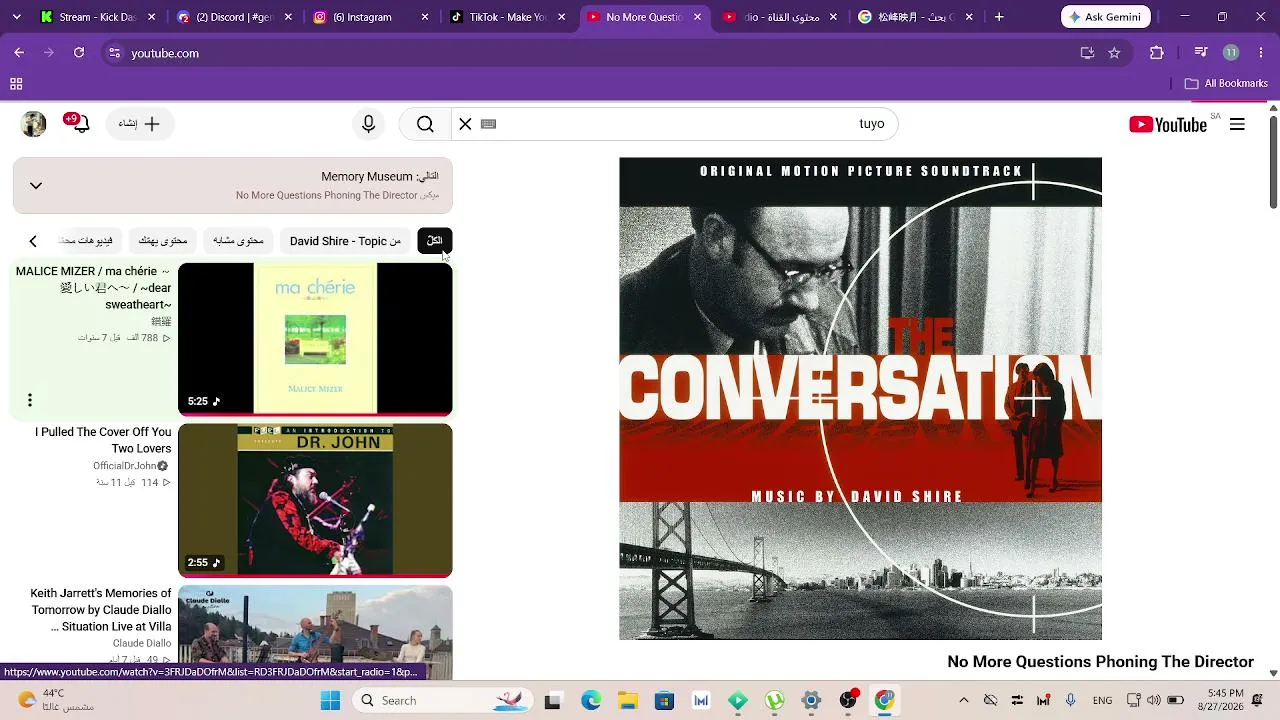
Task: Show hidden system tray icons
Action: (963, 700)
